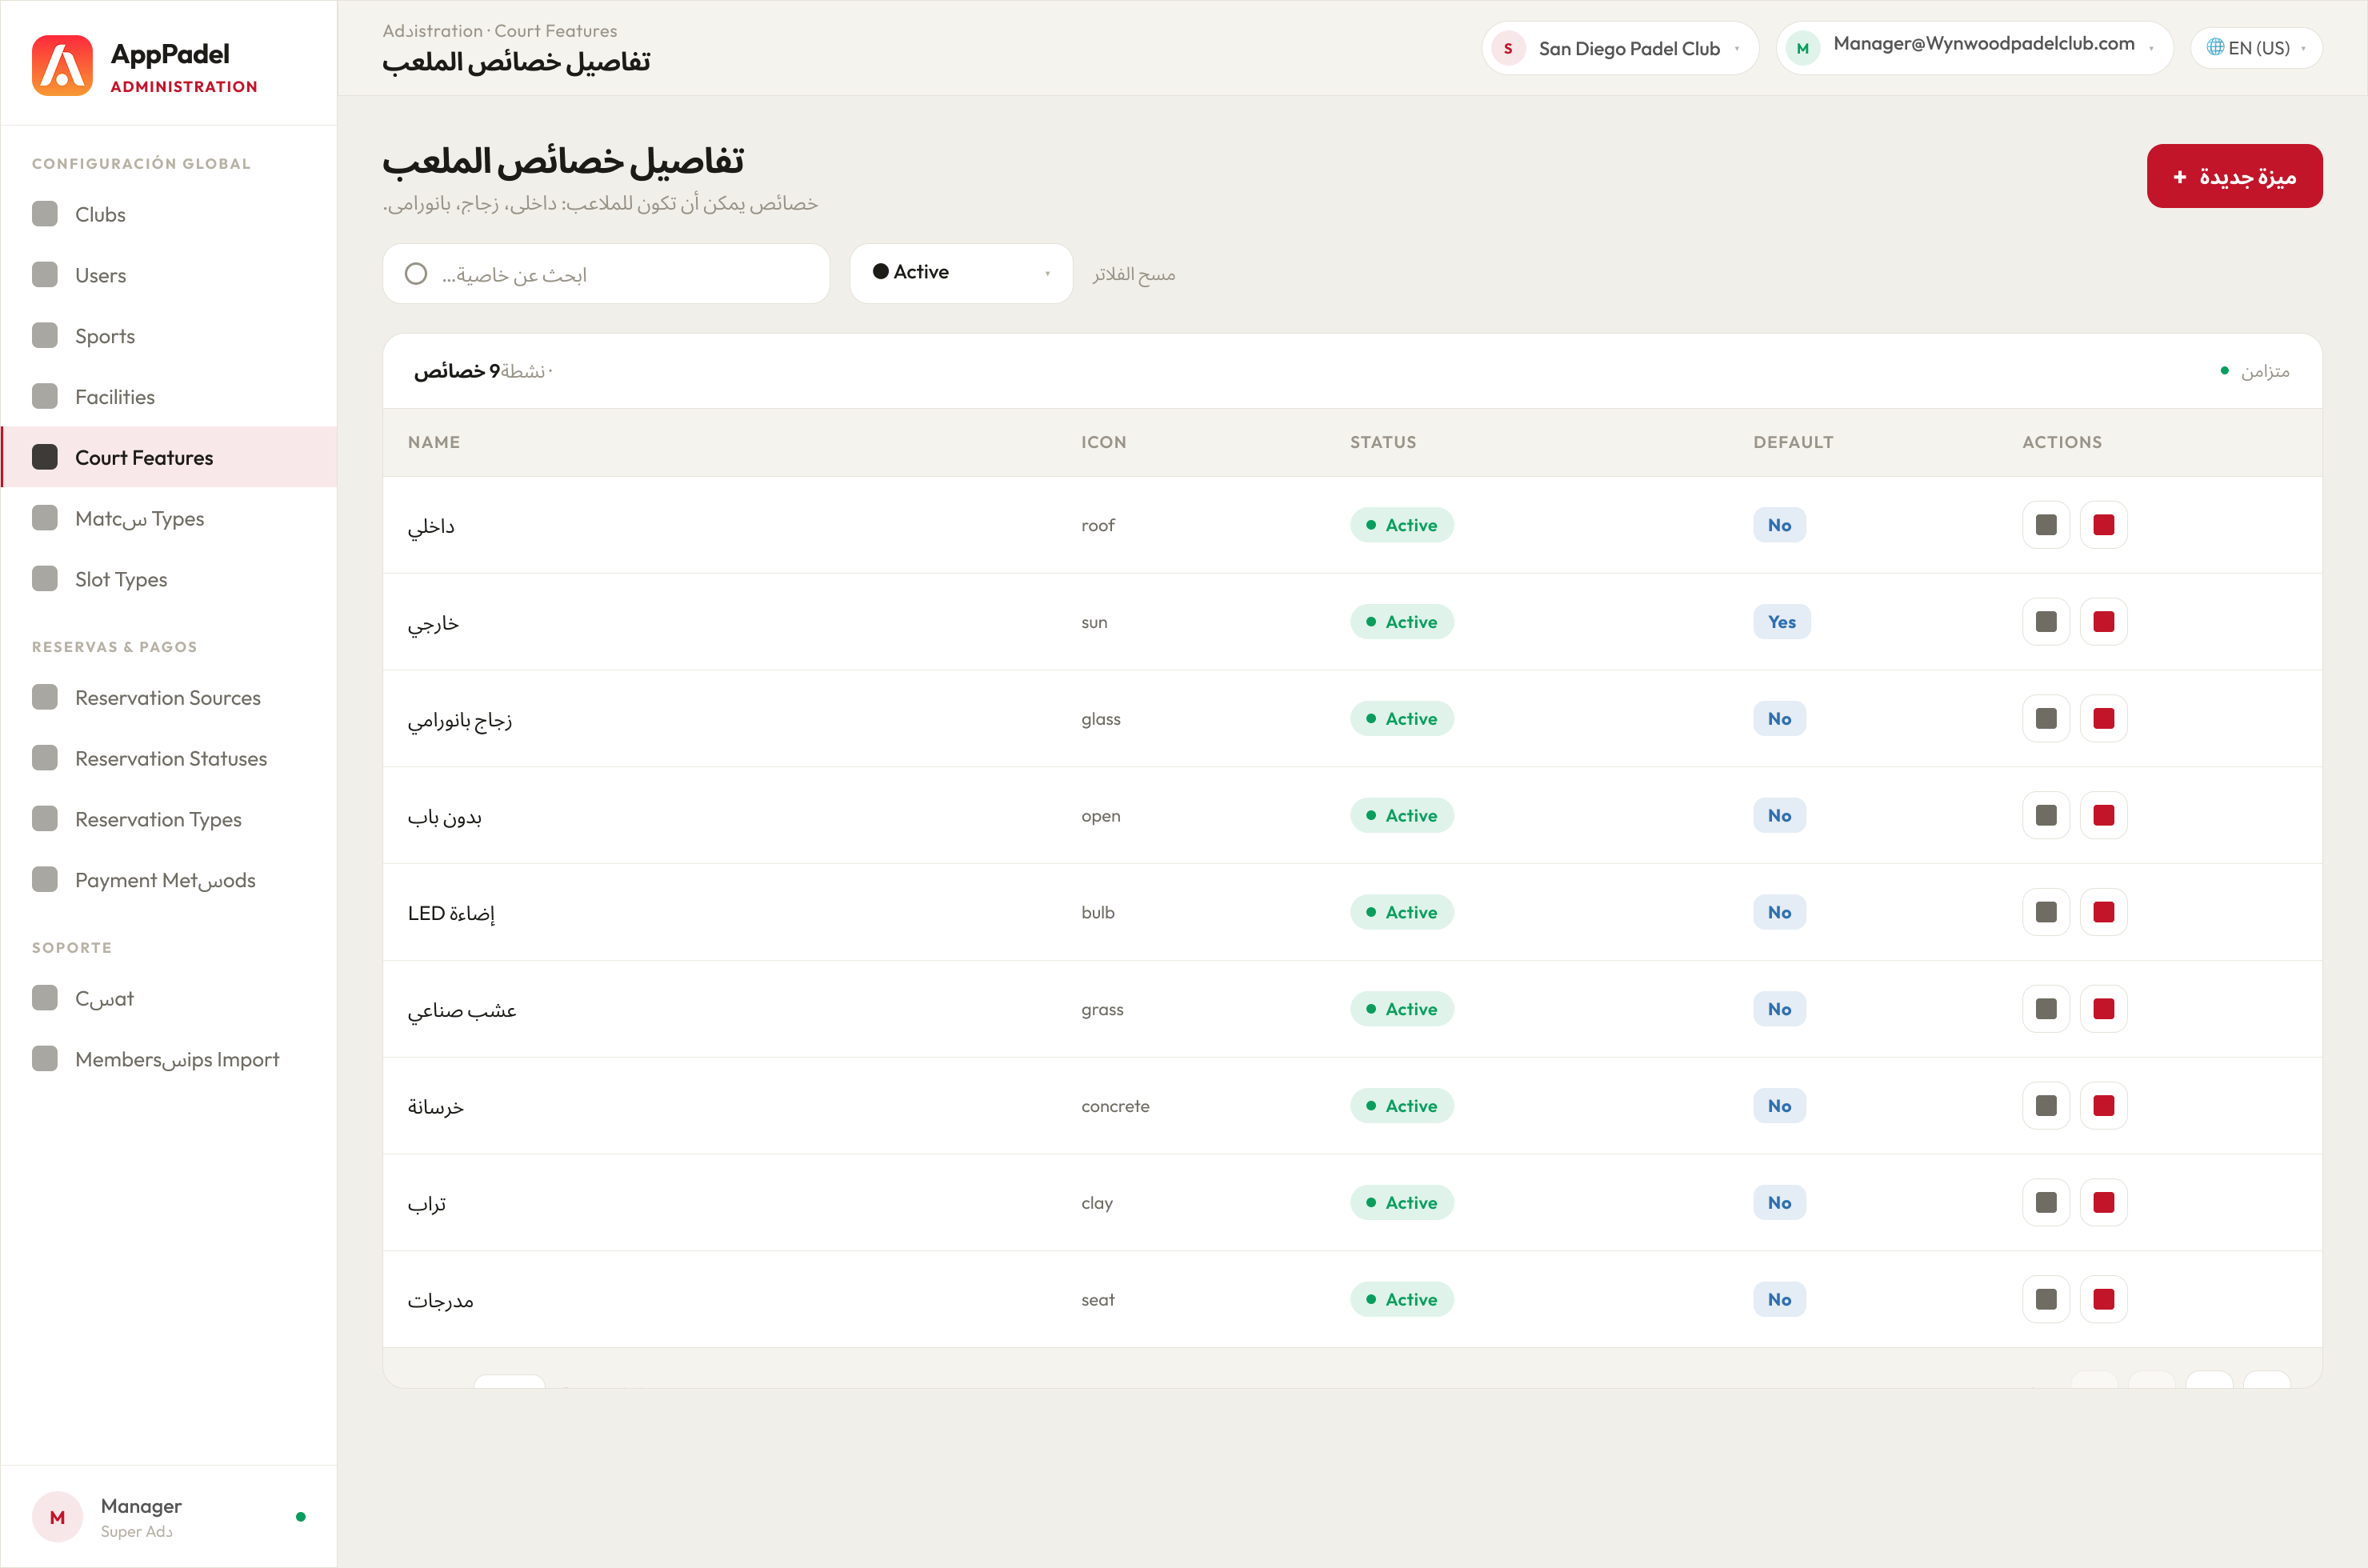2368x1568 pixels.
Task: Go to Sports section
Action: coord(168,336)
